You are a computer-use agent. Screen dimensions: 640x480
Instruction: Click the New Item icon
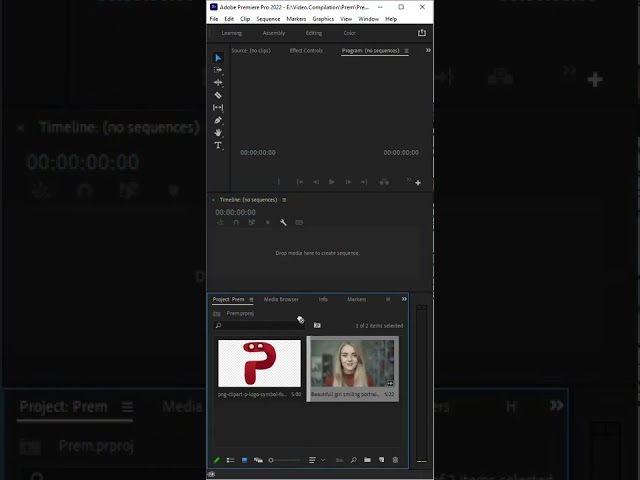tap(381, 460)
